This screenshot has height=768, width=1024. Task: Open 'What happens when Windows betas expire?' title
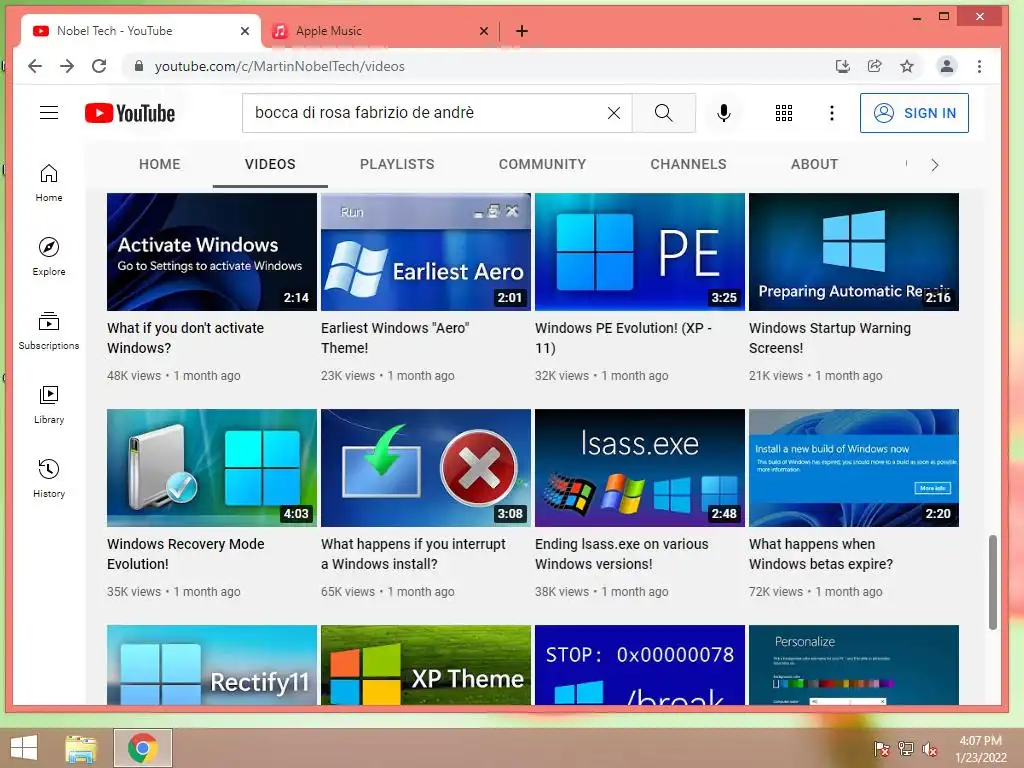click(820, 554)
